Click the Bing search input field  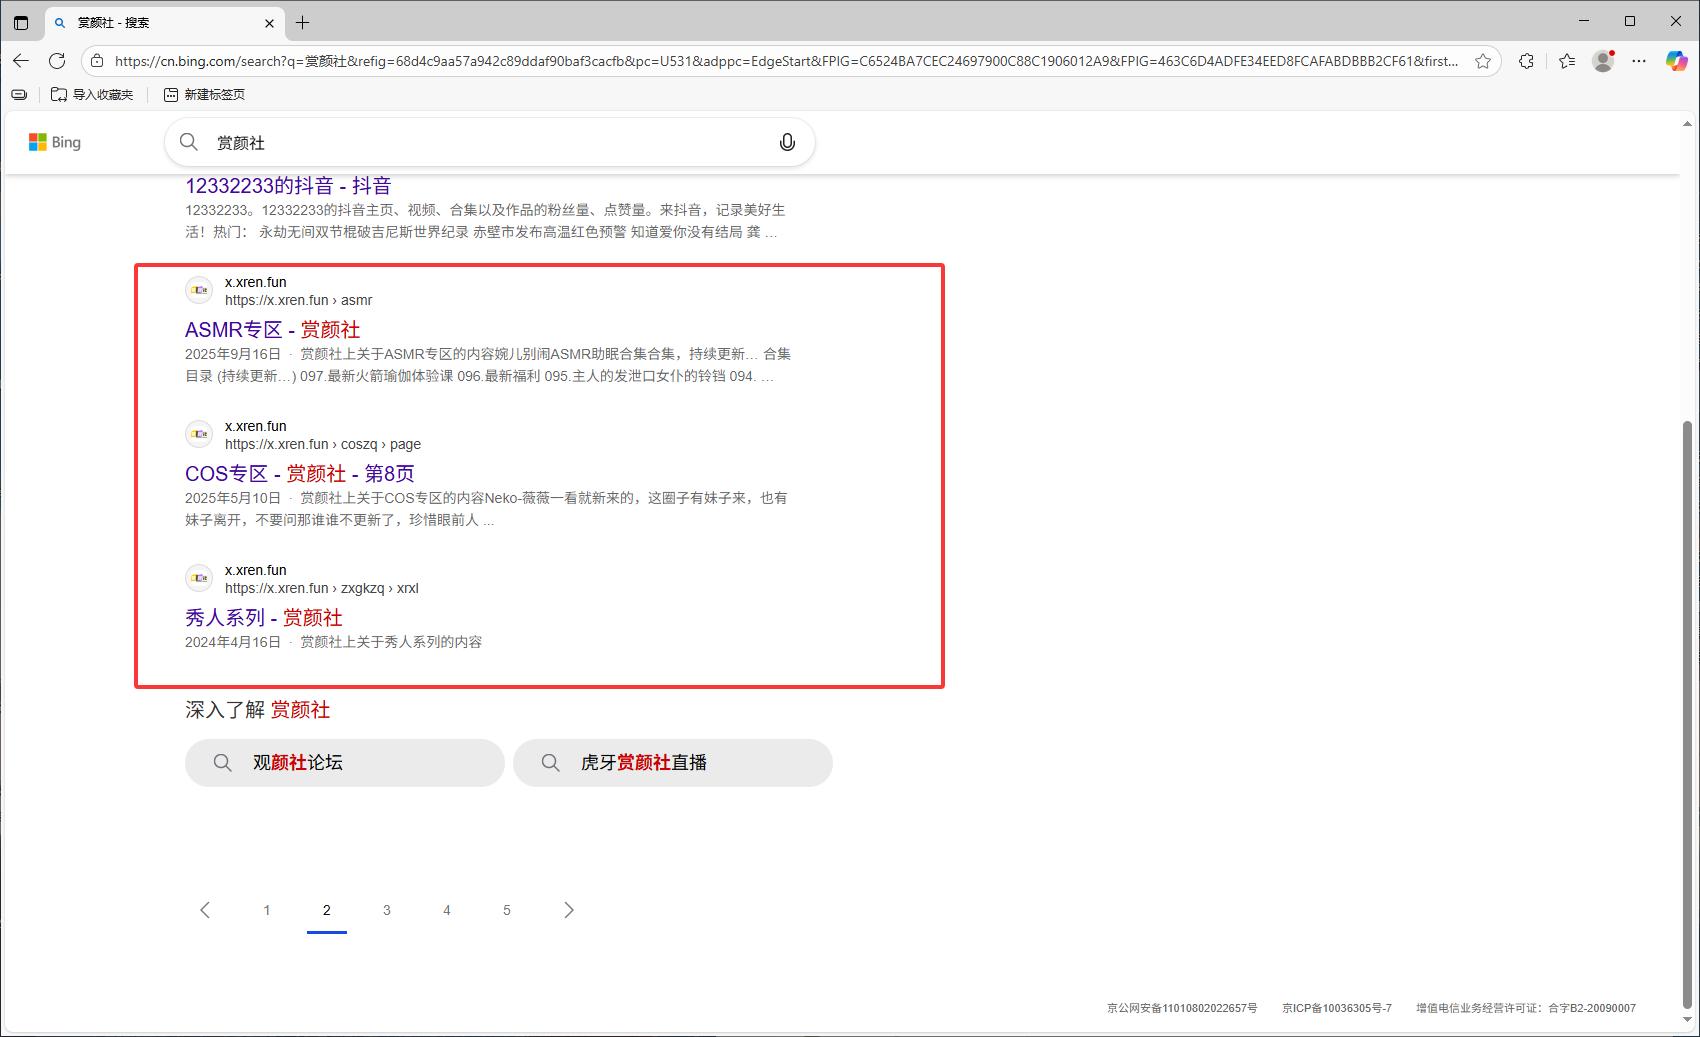(x=490, y=142)
